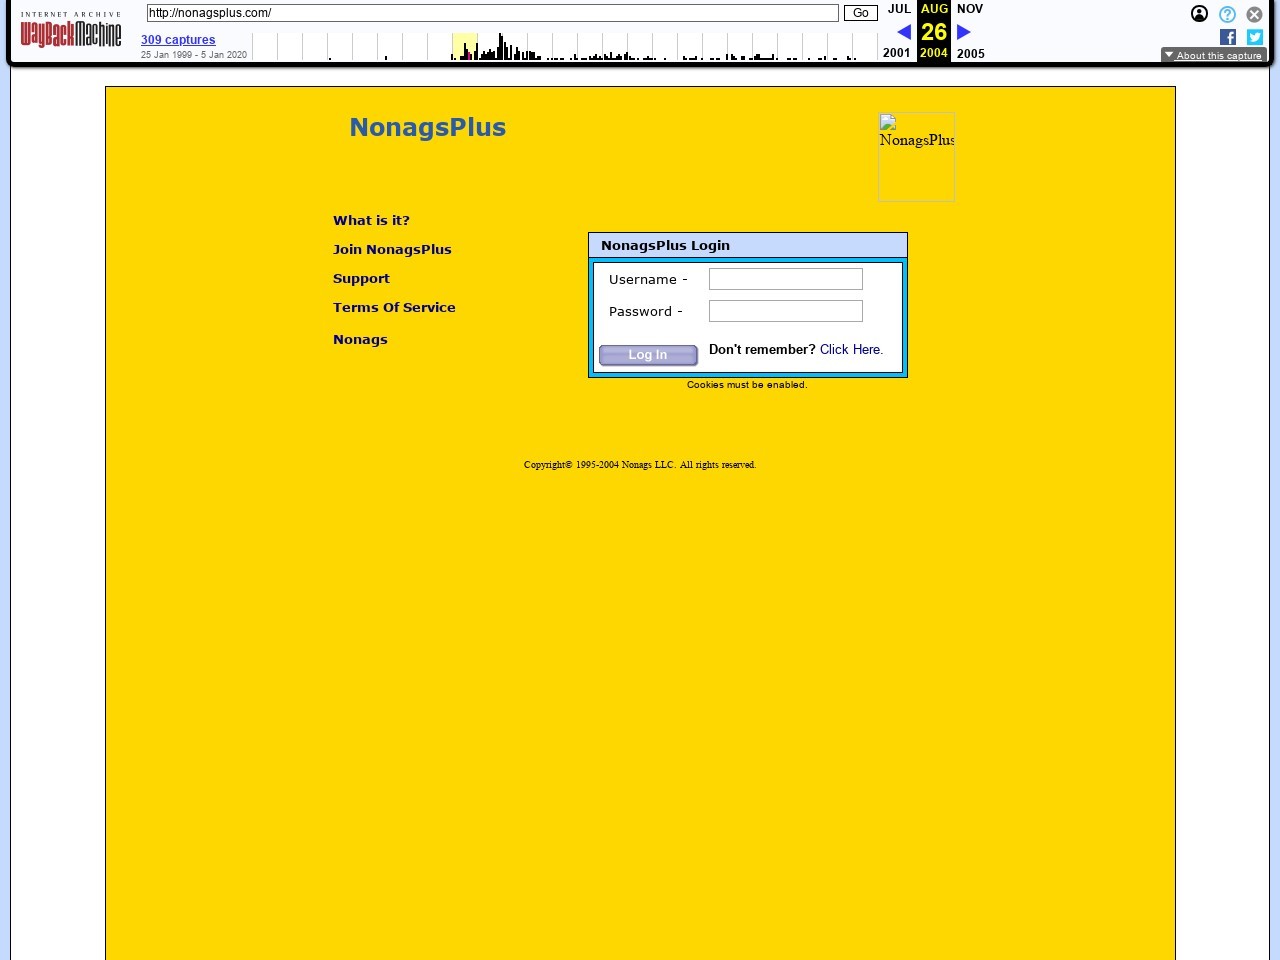This screenshot has width=1280, height=960.
Task: Go to previous capture arrow
Action: pyautogui.click(x=904, y=32)
